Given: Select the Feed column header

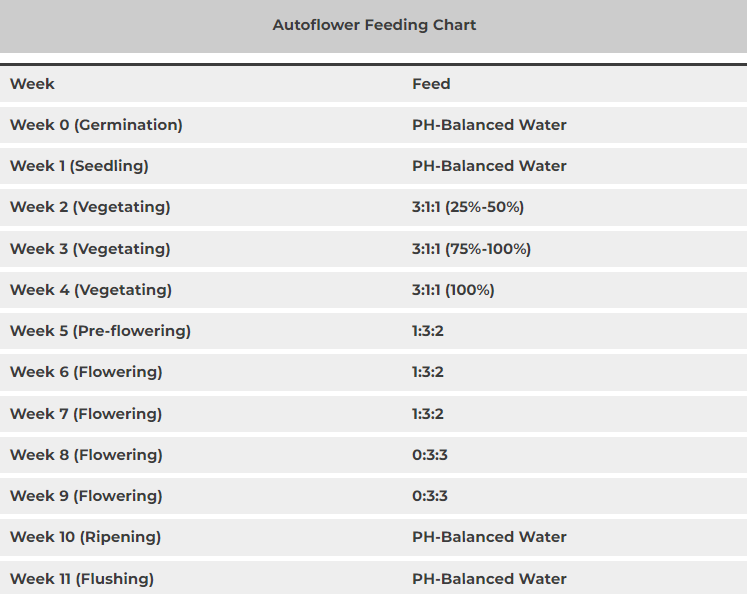Looking at the screenshot, I should (431, 84).
